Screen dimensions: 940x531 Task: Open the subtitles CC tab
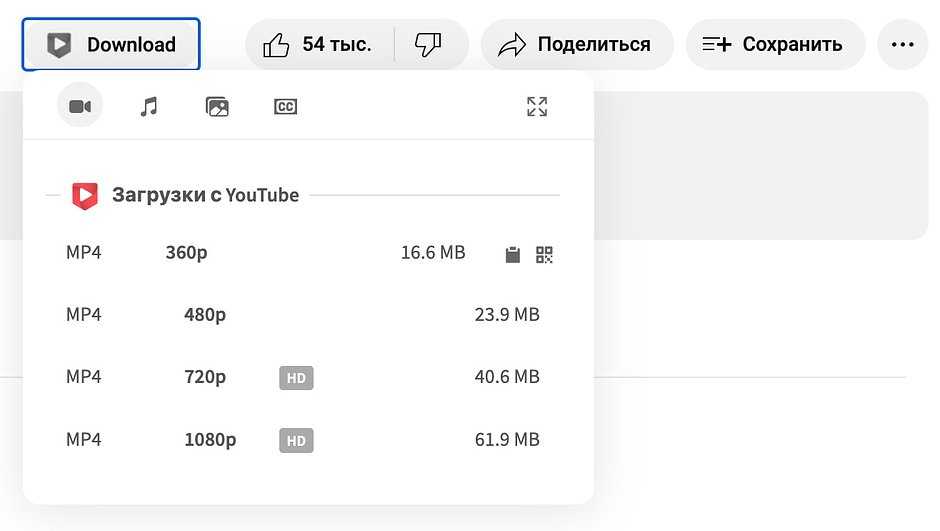(x=286, y=106)
